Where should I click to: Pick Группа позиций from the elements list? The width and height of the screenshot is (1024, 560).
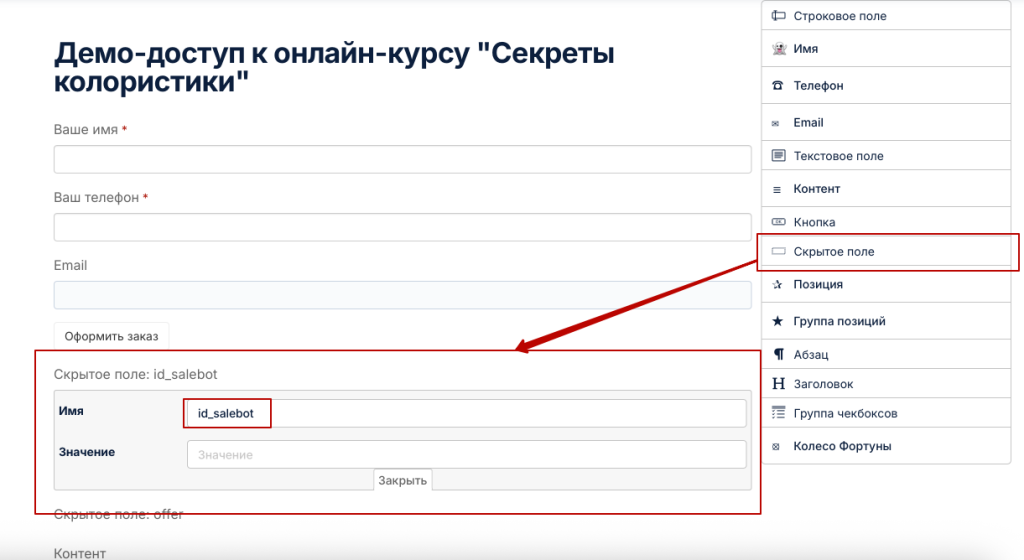(x=886, y=320)
